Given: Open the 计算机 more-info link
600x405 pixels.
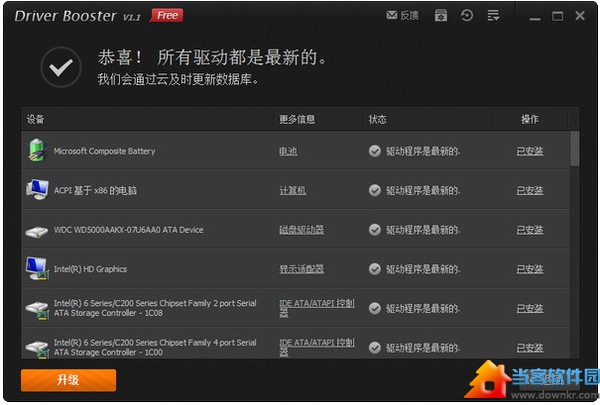Looking at the screenshot, I should pos(293,190).
